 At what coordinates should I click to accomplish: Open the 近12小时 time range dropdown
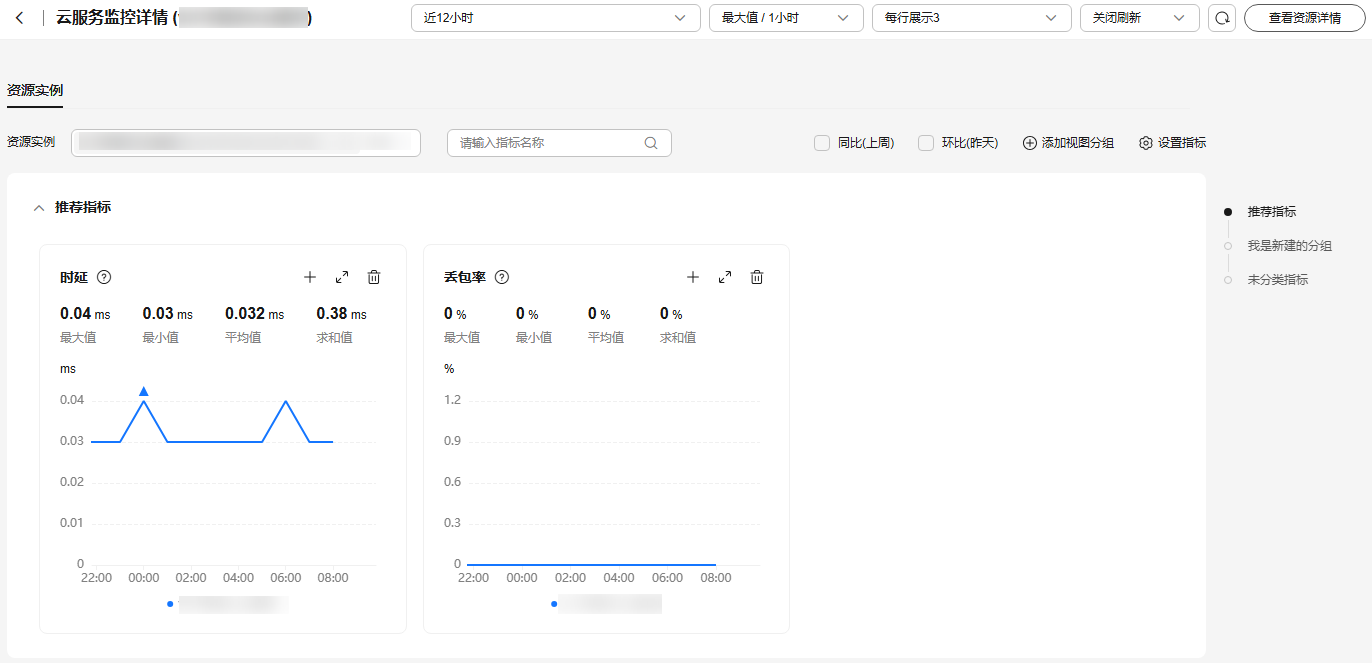(555, 18)
